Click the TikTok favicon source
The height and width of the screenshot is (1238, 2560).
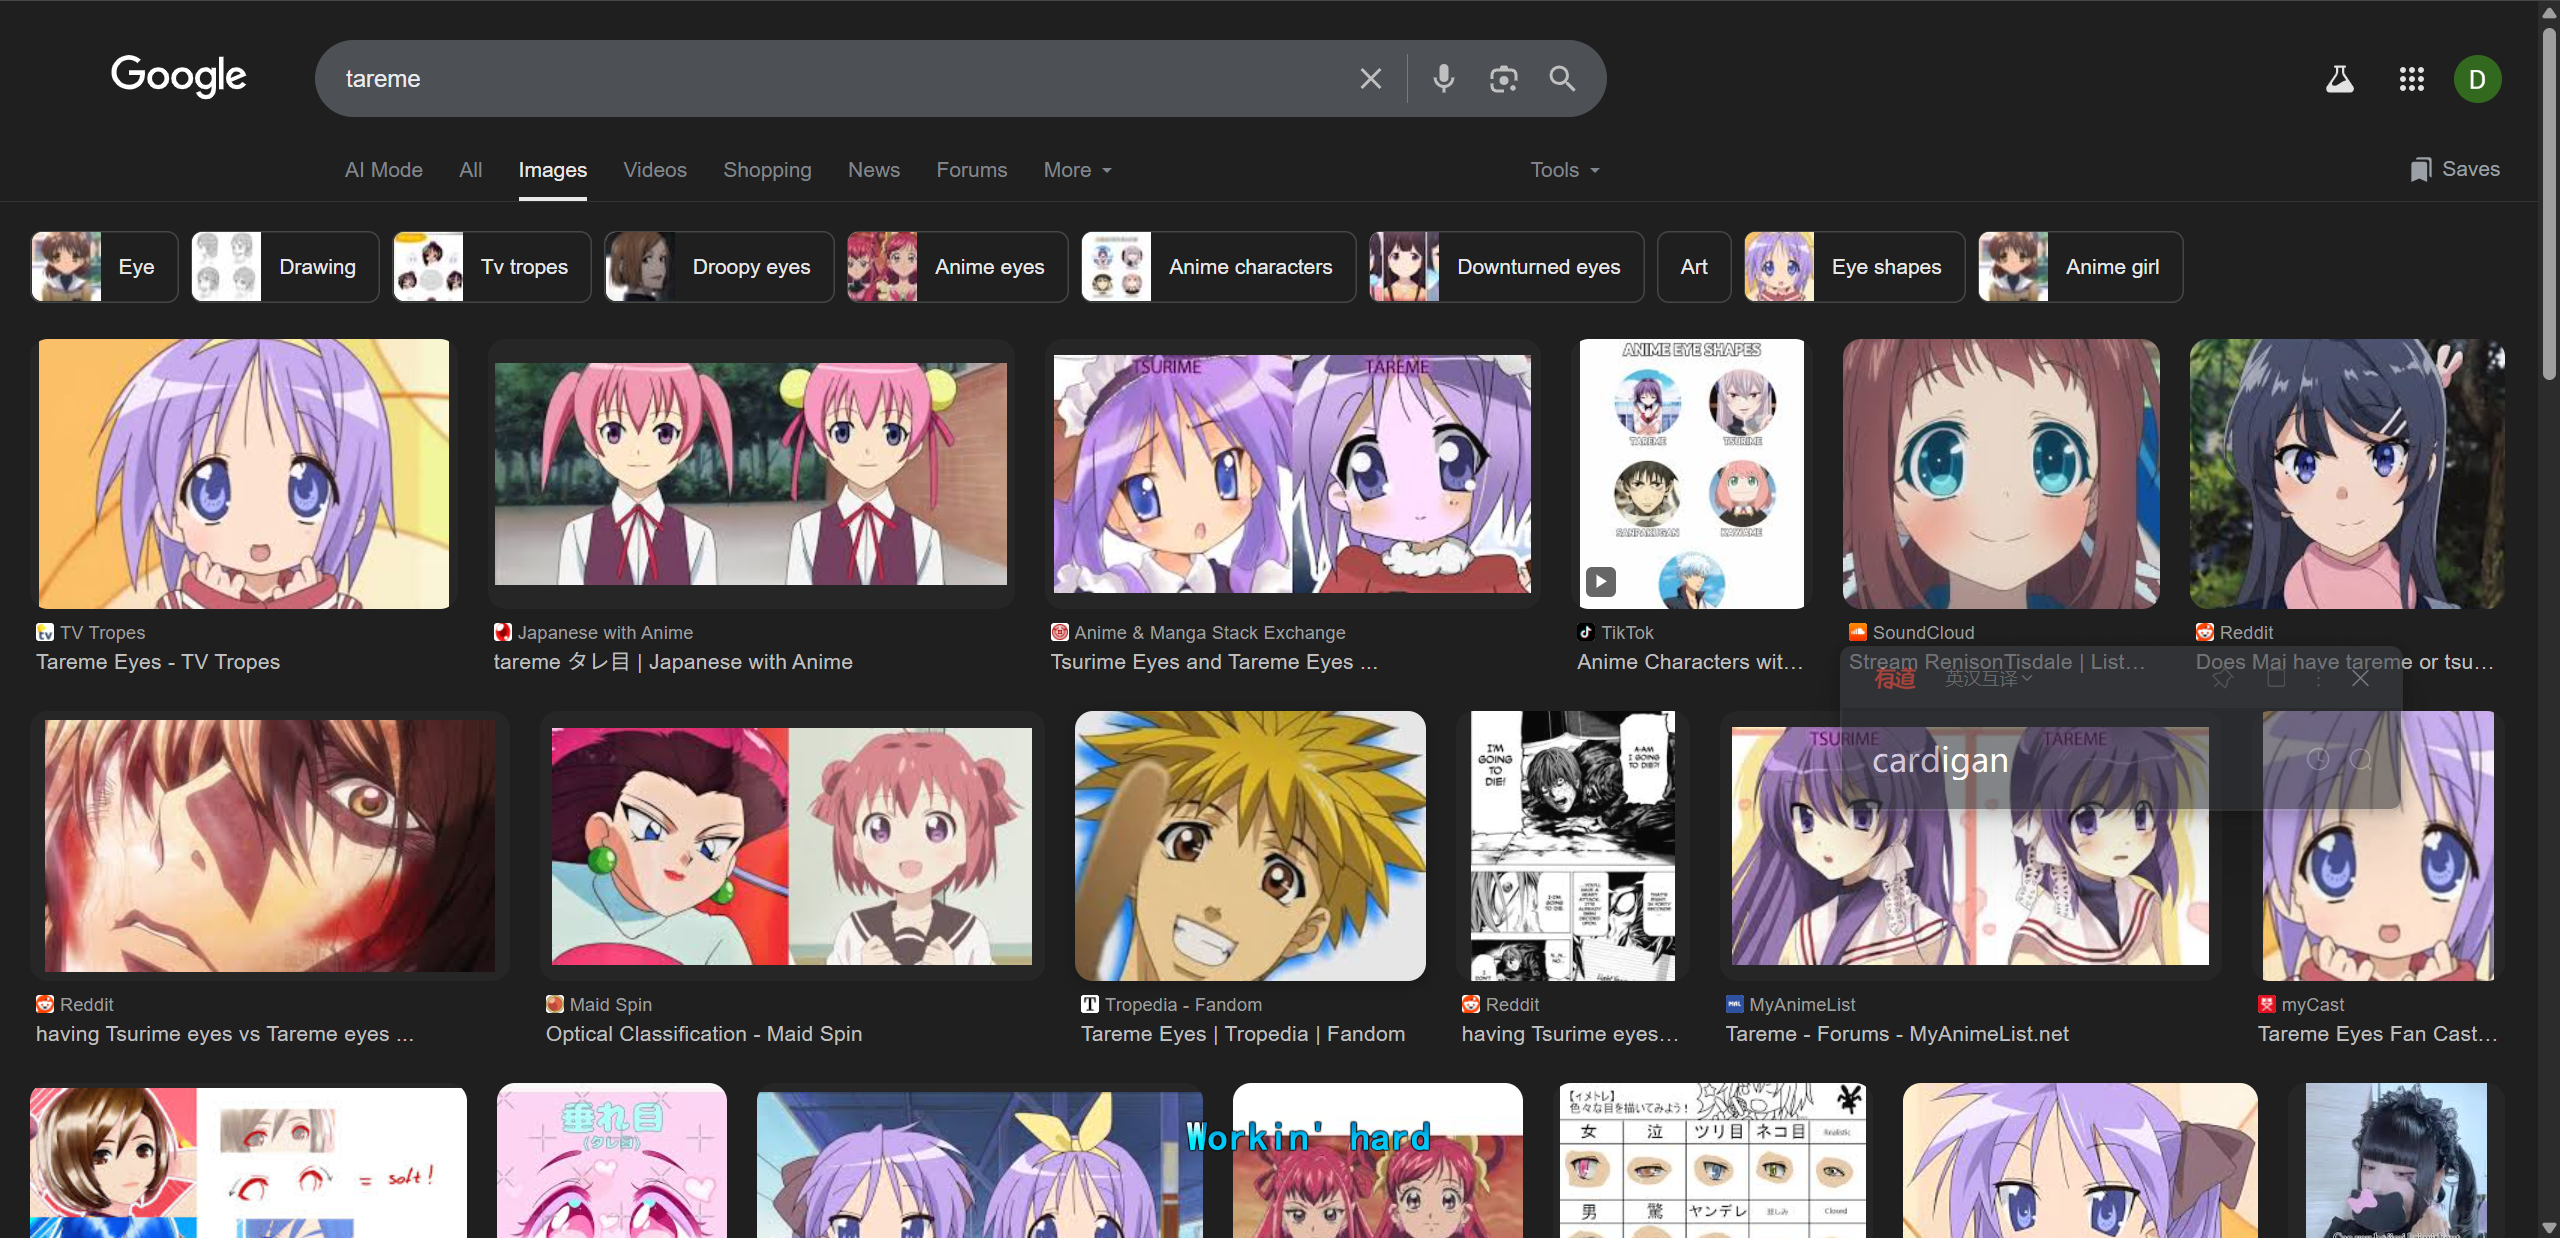point(1585,632)
